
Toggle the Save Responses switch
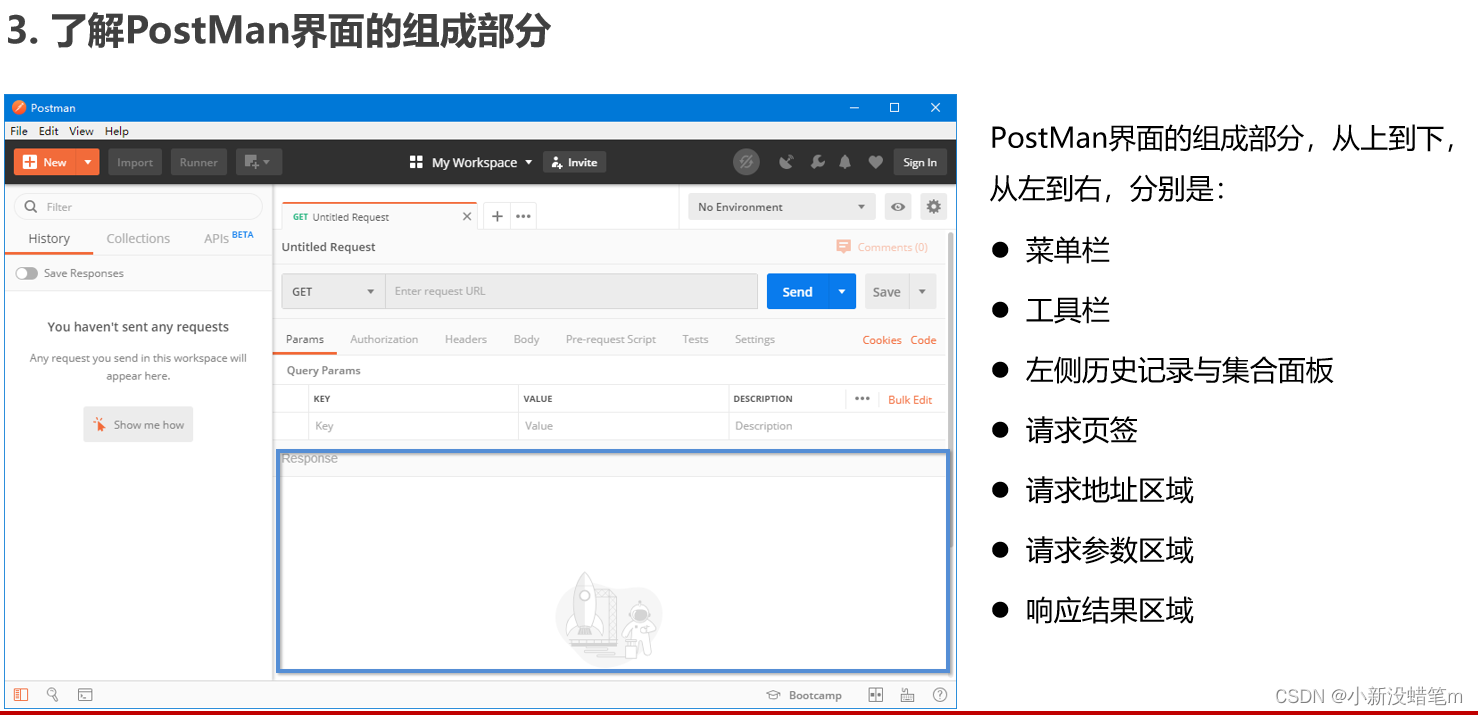click(27, 273)
